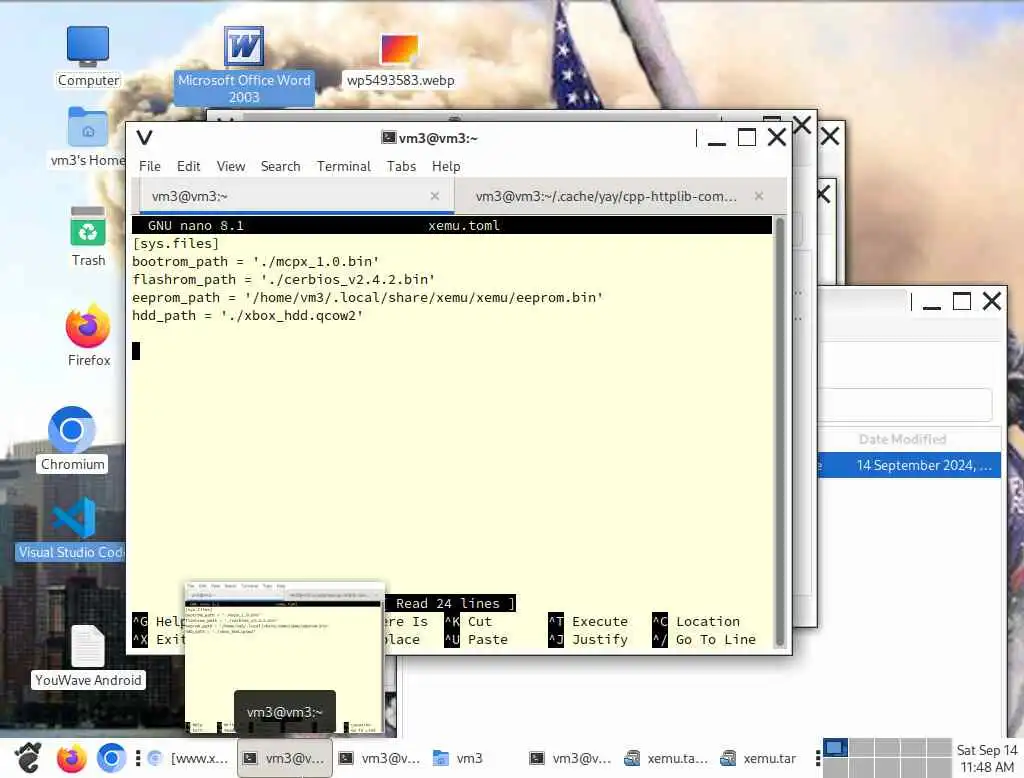Click the terminal vertical scrollbar

pos(779,432)
